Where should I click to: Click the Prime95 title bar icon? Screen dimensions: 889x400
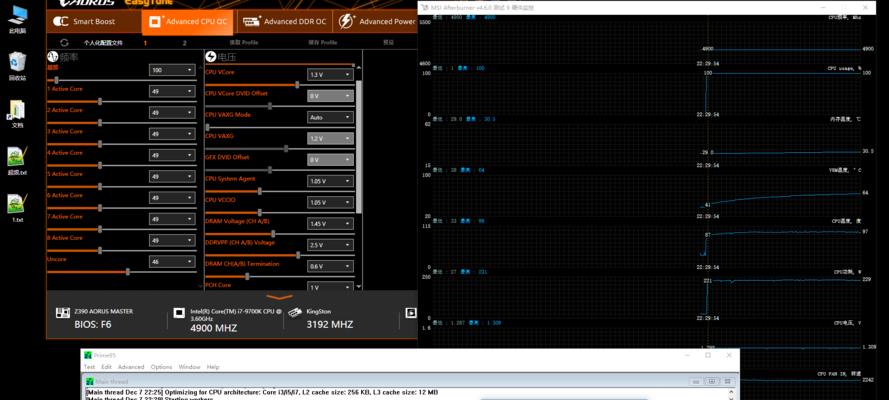(87, 355)
